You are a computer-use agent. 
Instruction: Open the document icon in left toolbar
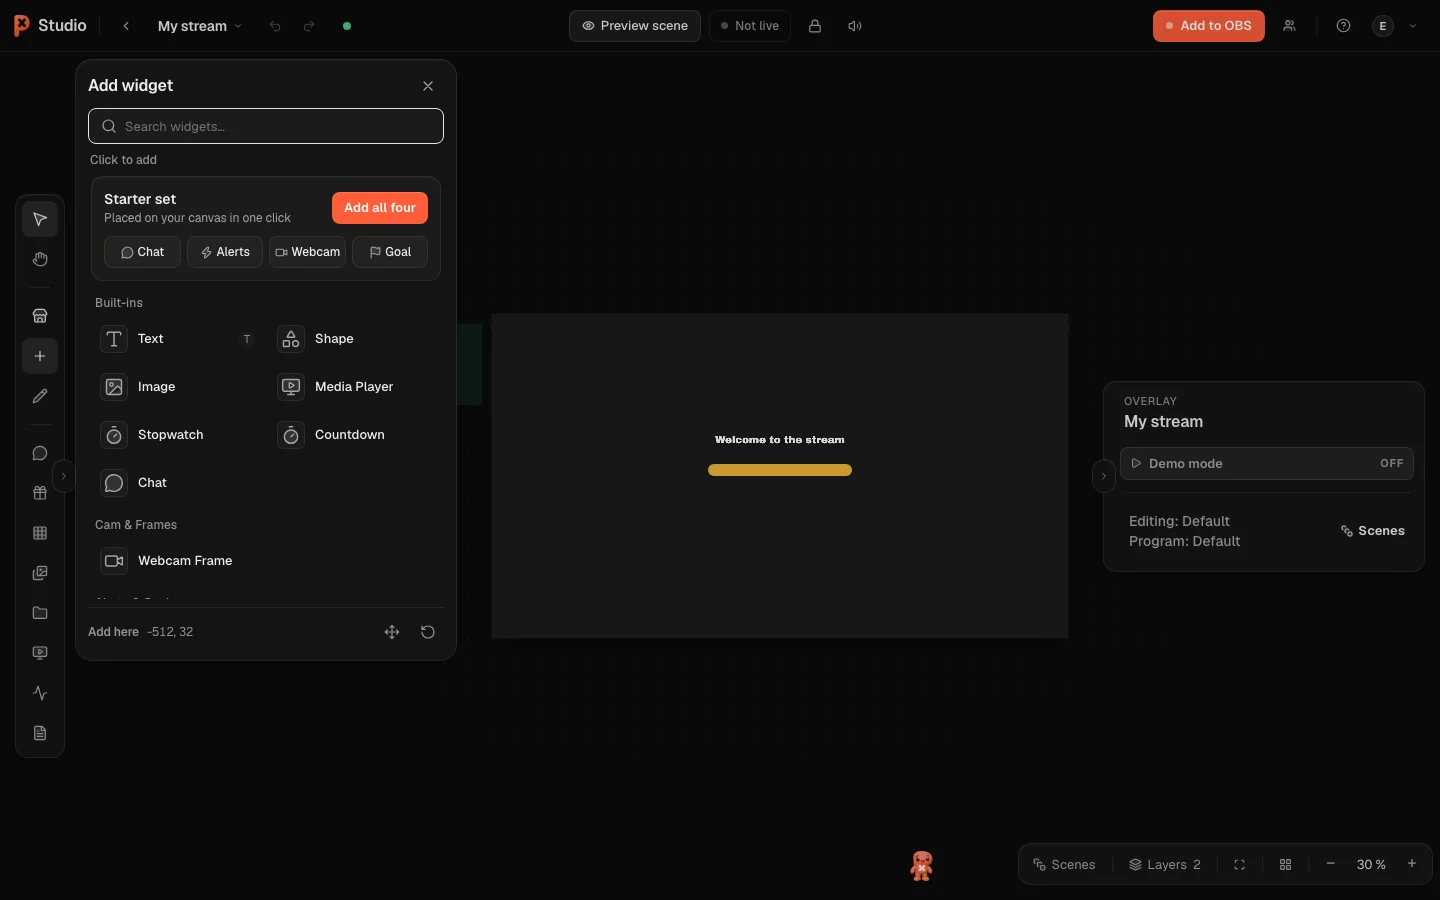coord(40,733)
